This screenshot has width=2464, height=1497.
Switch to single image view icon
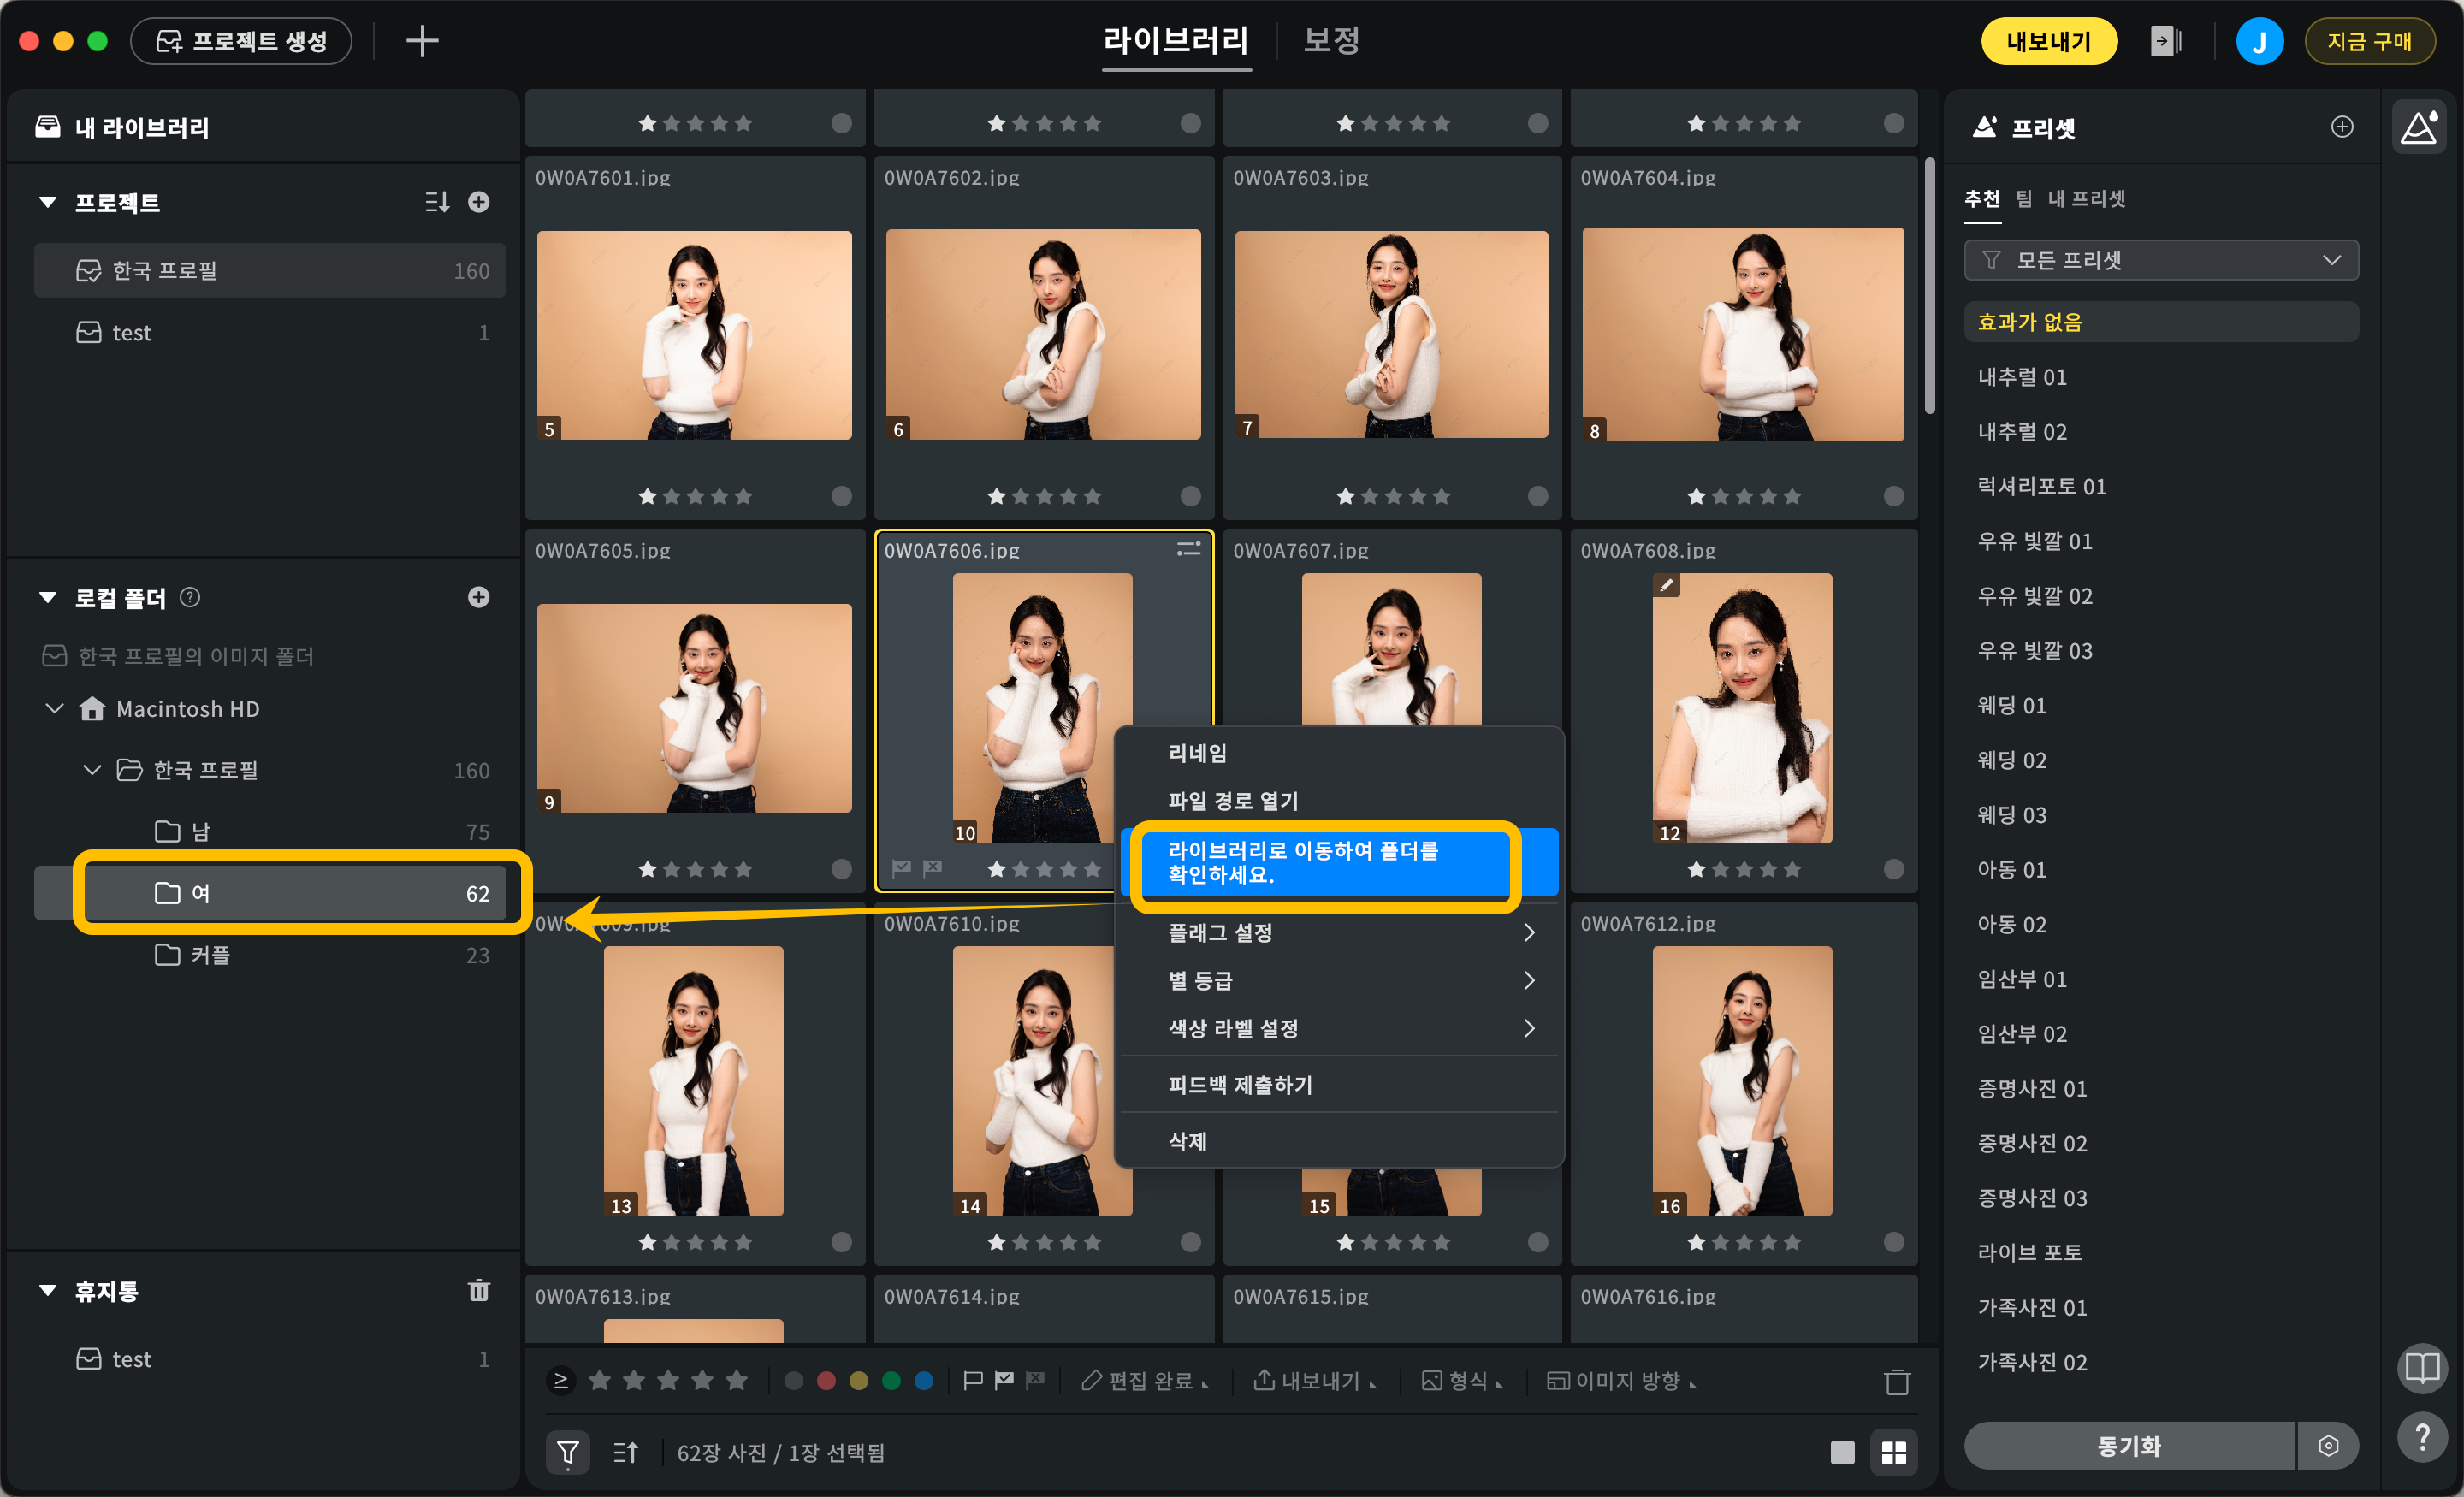pyautogui.click(x=1842, y=1452)
